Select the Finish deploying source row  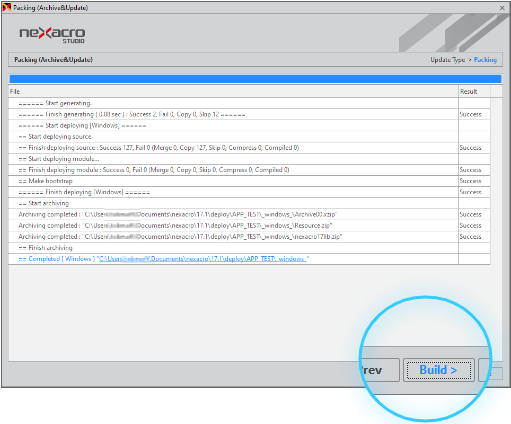[x=249, y=148]
